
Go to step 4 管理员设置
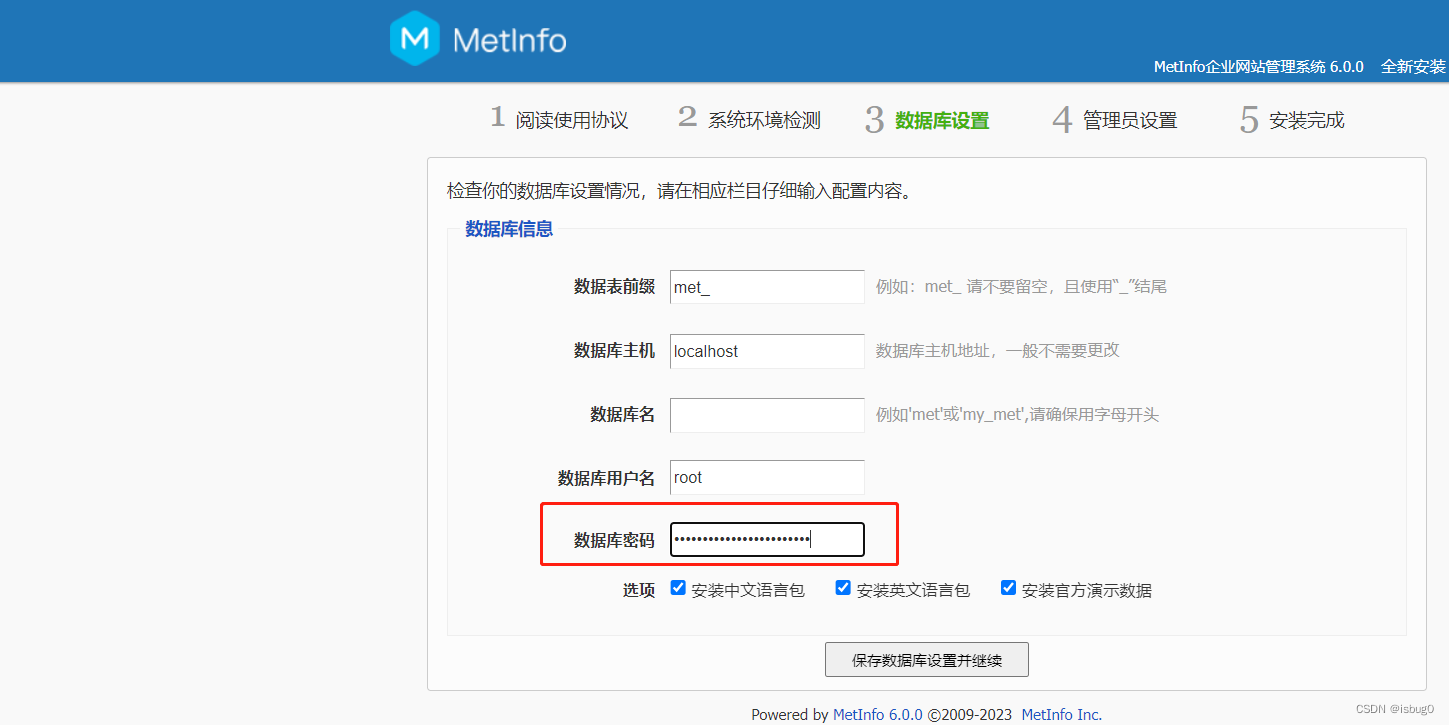1115,120
